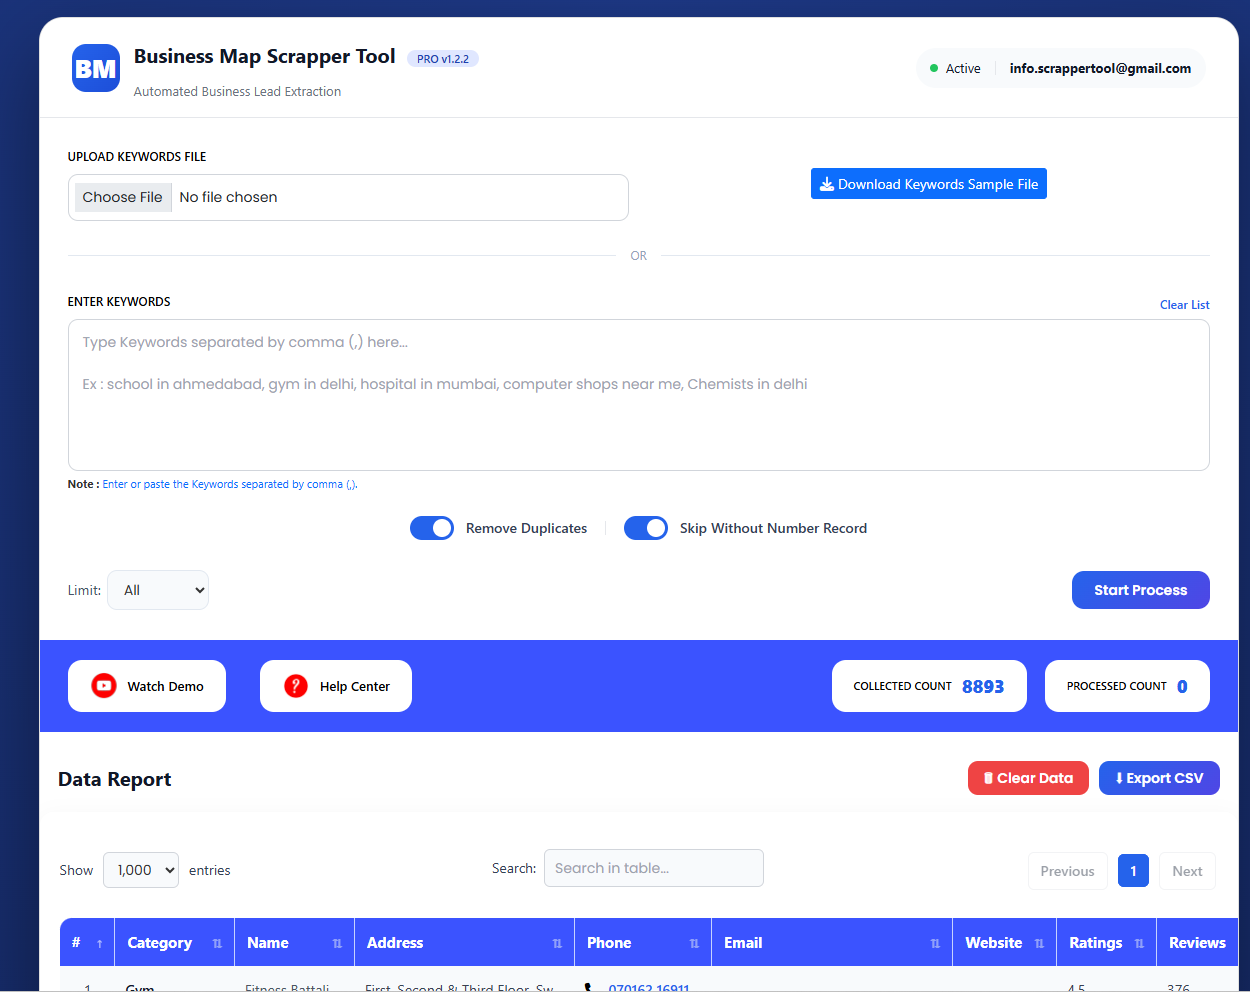Image resolution: width=1250 pixels, height=992 pixels.
Task: Click the Previous page button
Action: [1068, 871]
